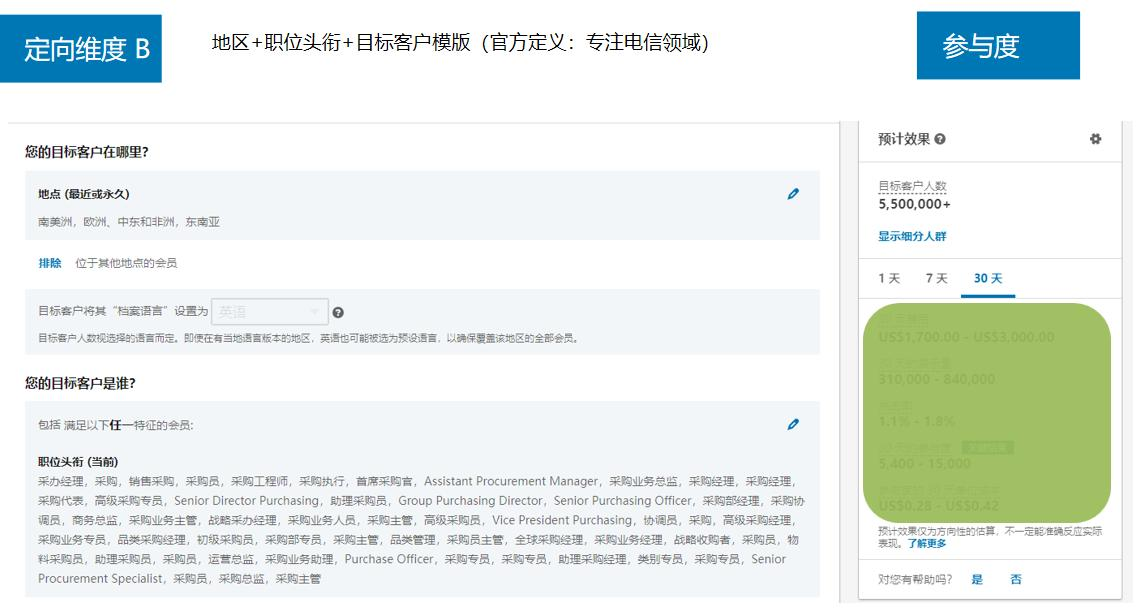Screen dimensions: 1142x612
Task: Click the Purchase Officer job title
Action: (x=388, y=560)
